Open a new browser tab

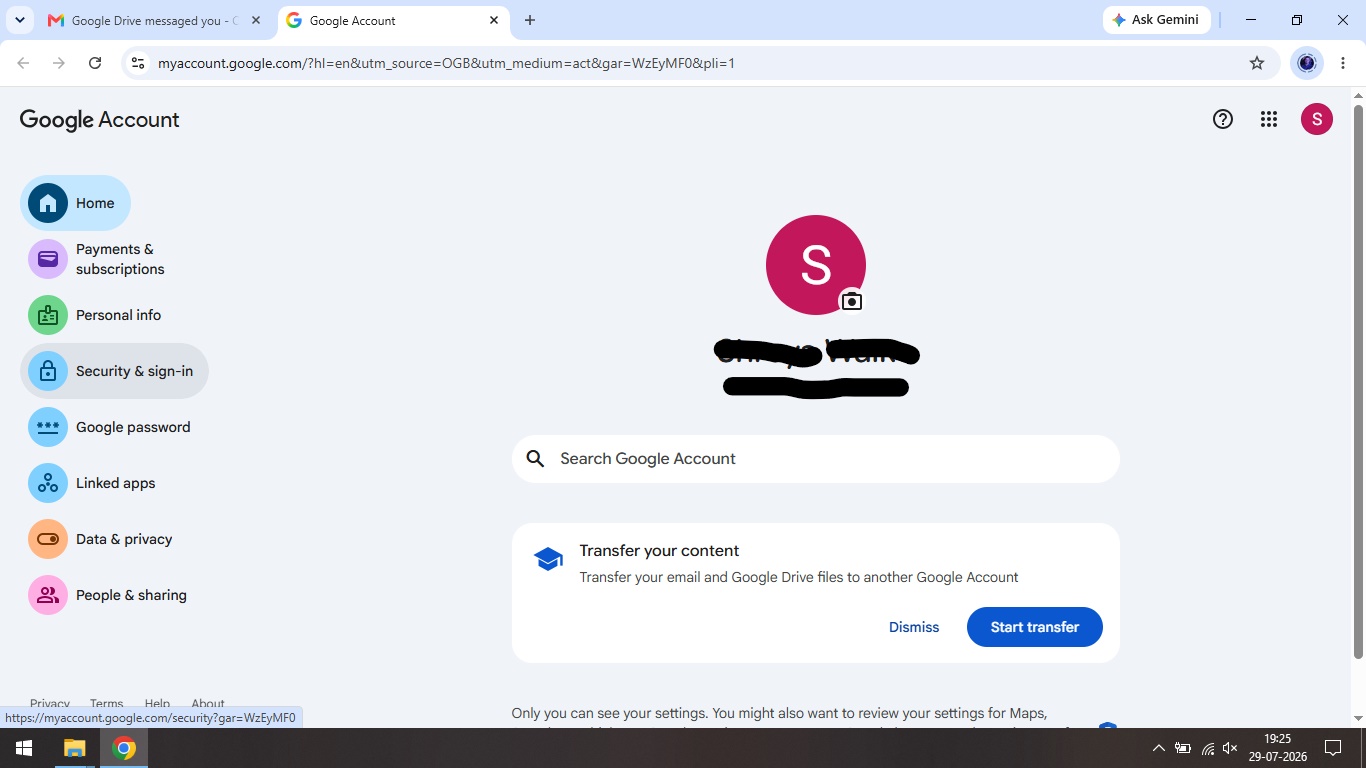point(530,20)
